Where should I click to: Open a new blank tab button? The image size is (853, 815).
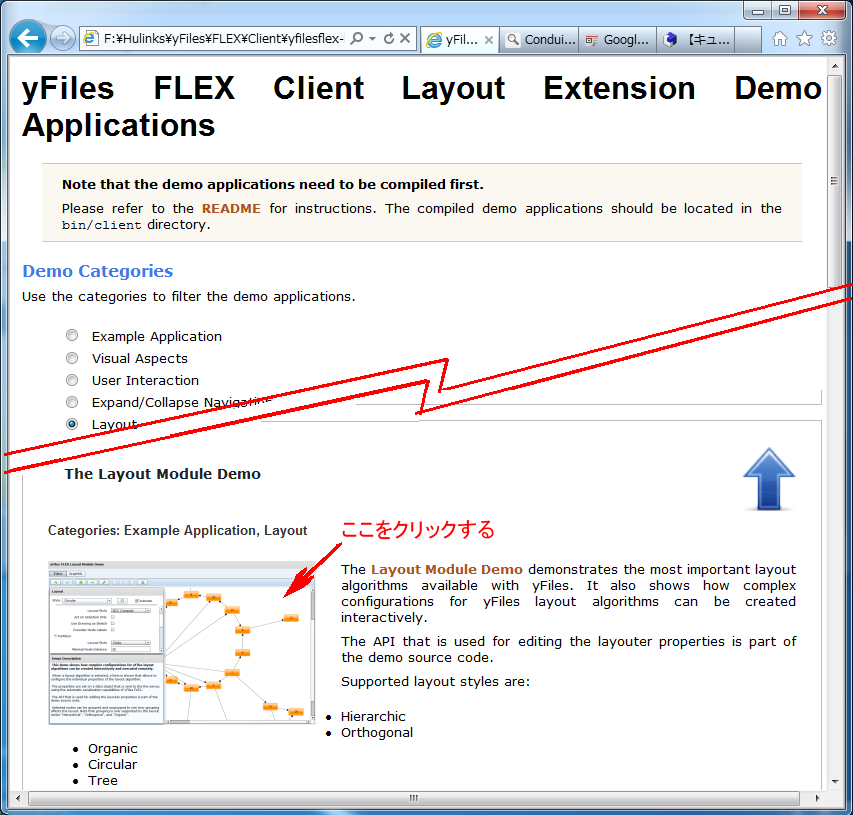[x=748, y=40]
